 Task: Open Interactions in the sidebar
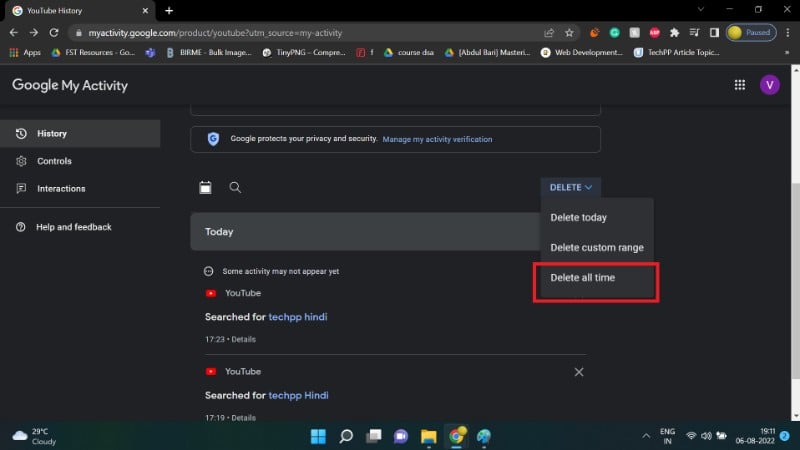(80, 189)
